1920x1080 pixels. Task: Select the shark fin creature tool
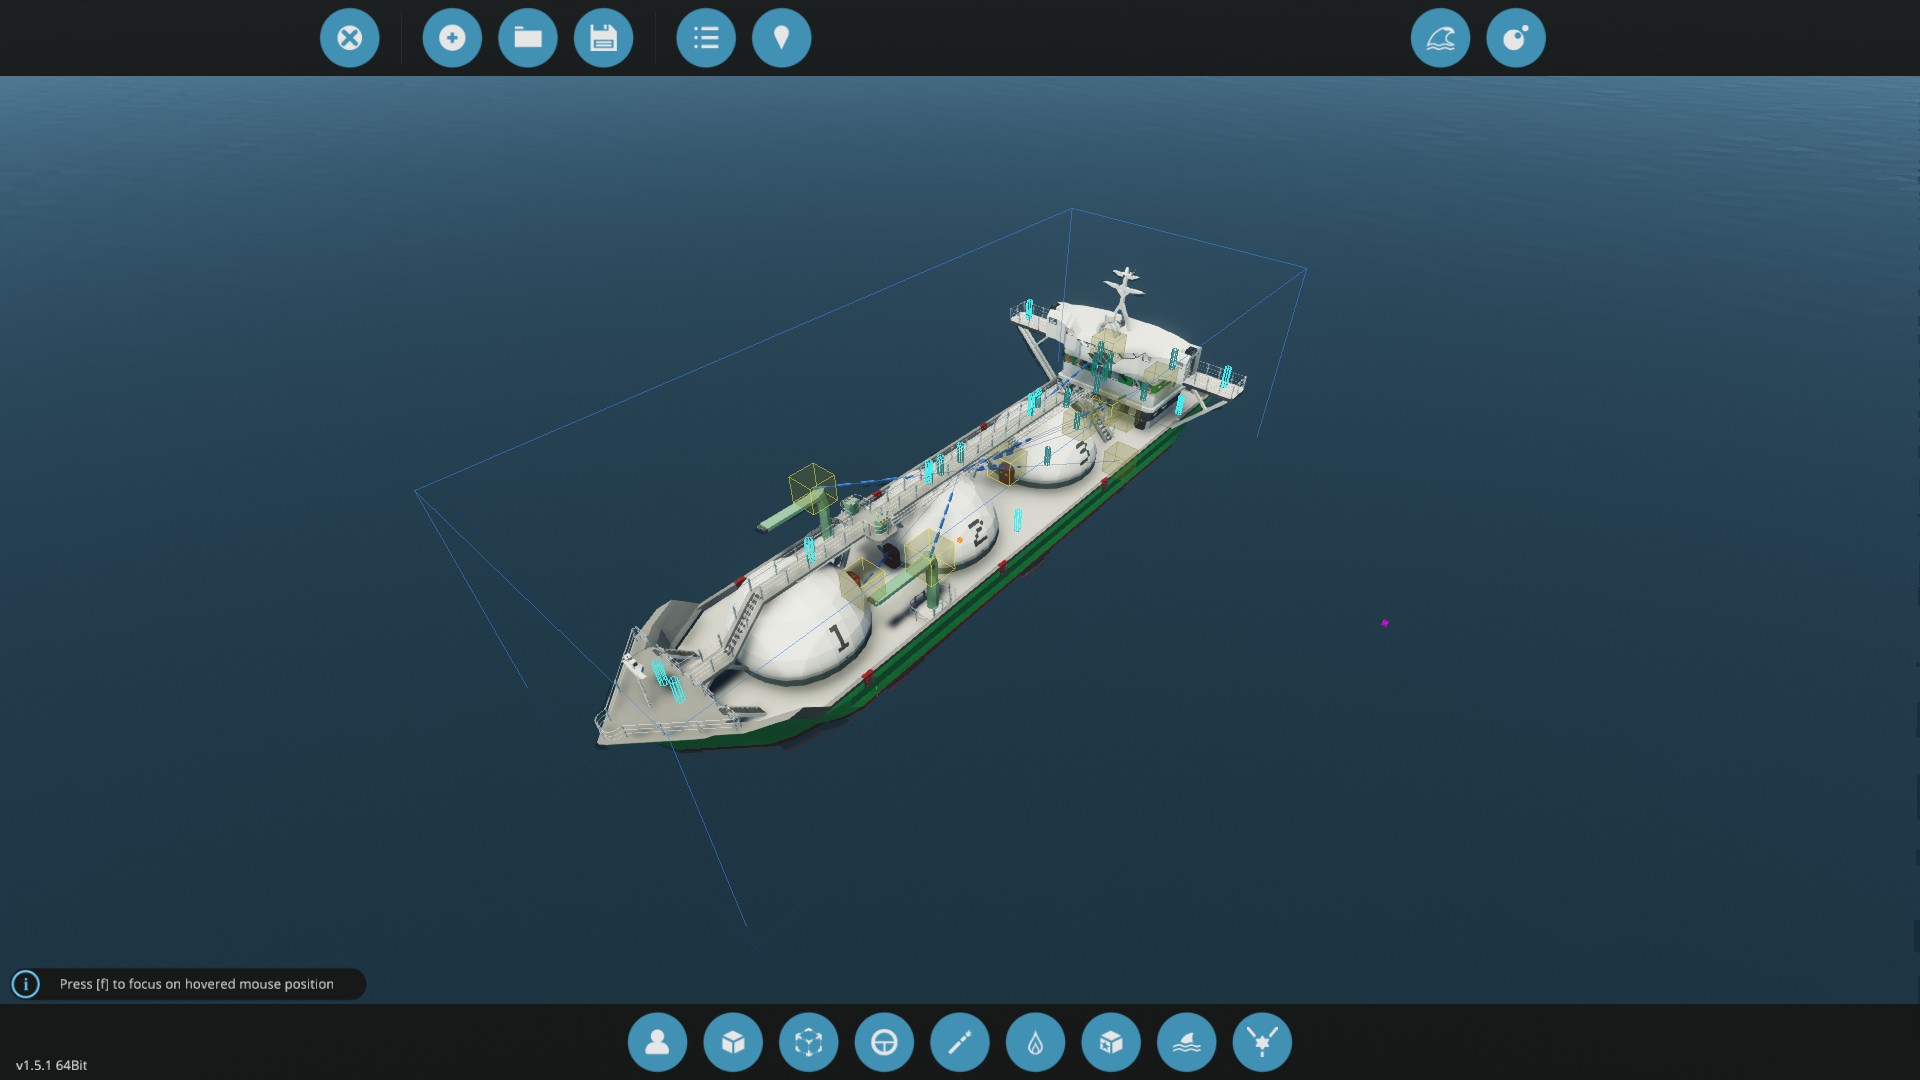tap(1186, 1042)
